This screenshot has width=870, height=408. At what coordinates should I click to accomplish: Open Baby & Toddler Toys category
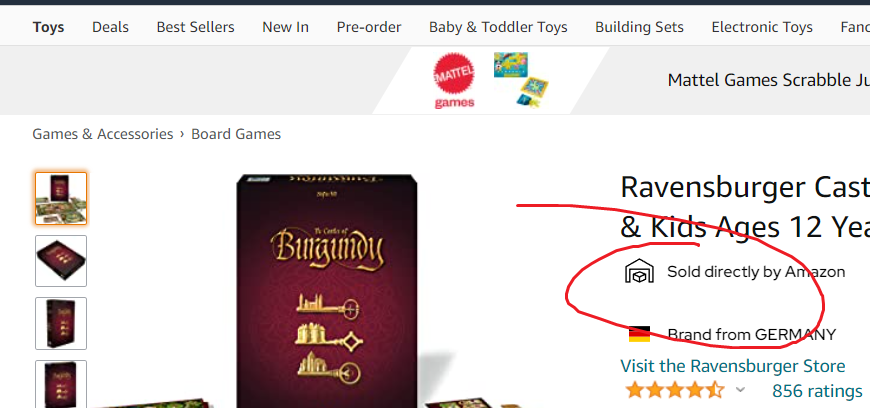tap(498, 27)
